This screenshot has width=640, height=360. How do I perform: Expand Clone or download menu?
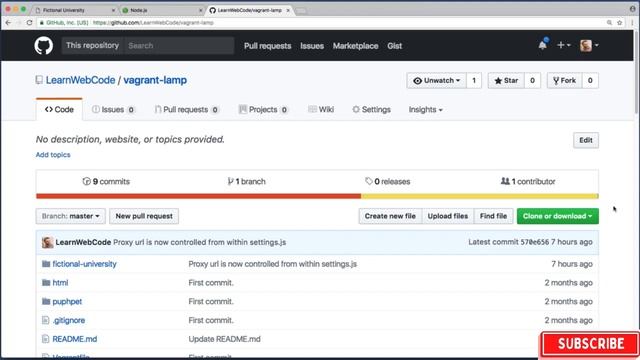[558, 216]
